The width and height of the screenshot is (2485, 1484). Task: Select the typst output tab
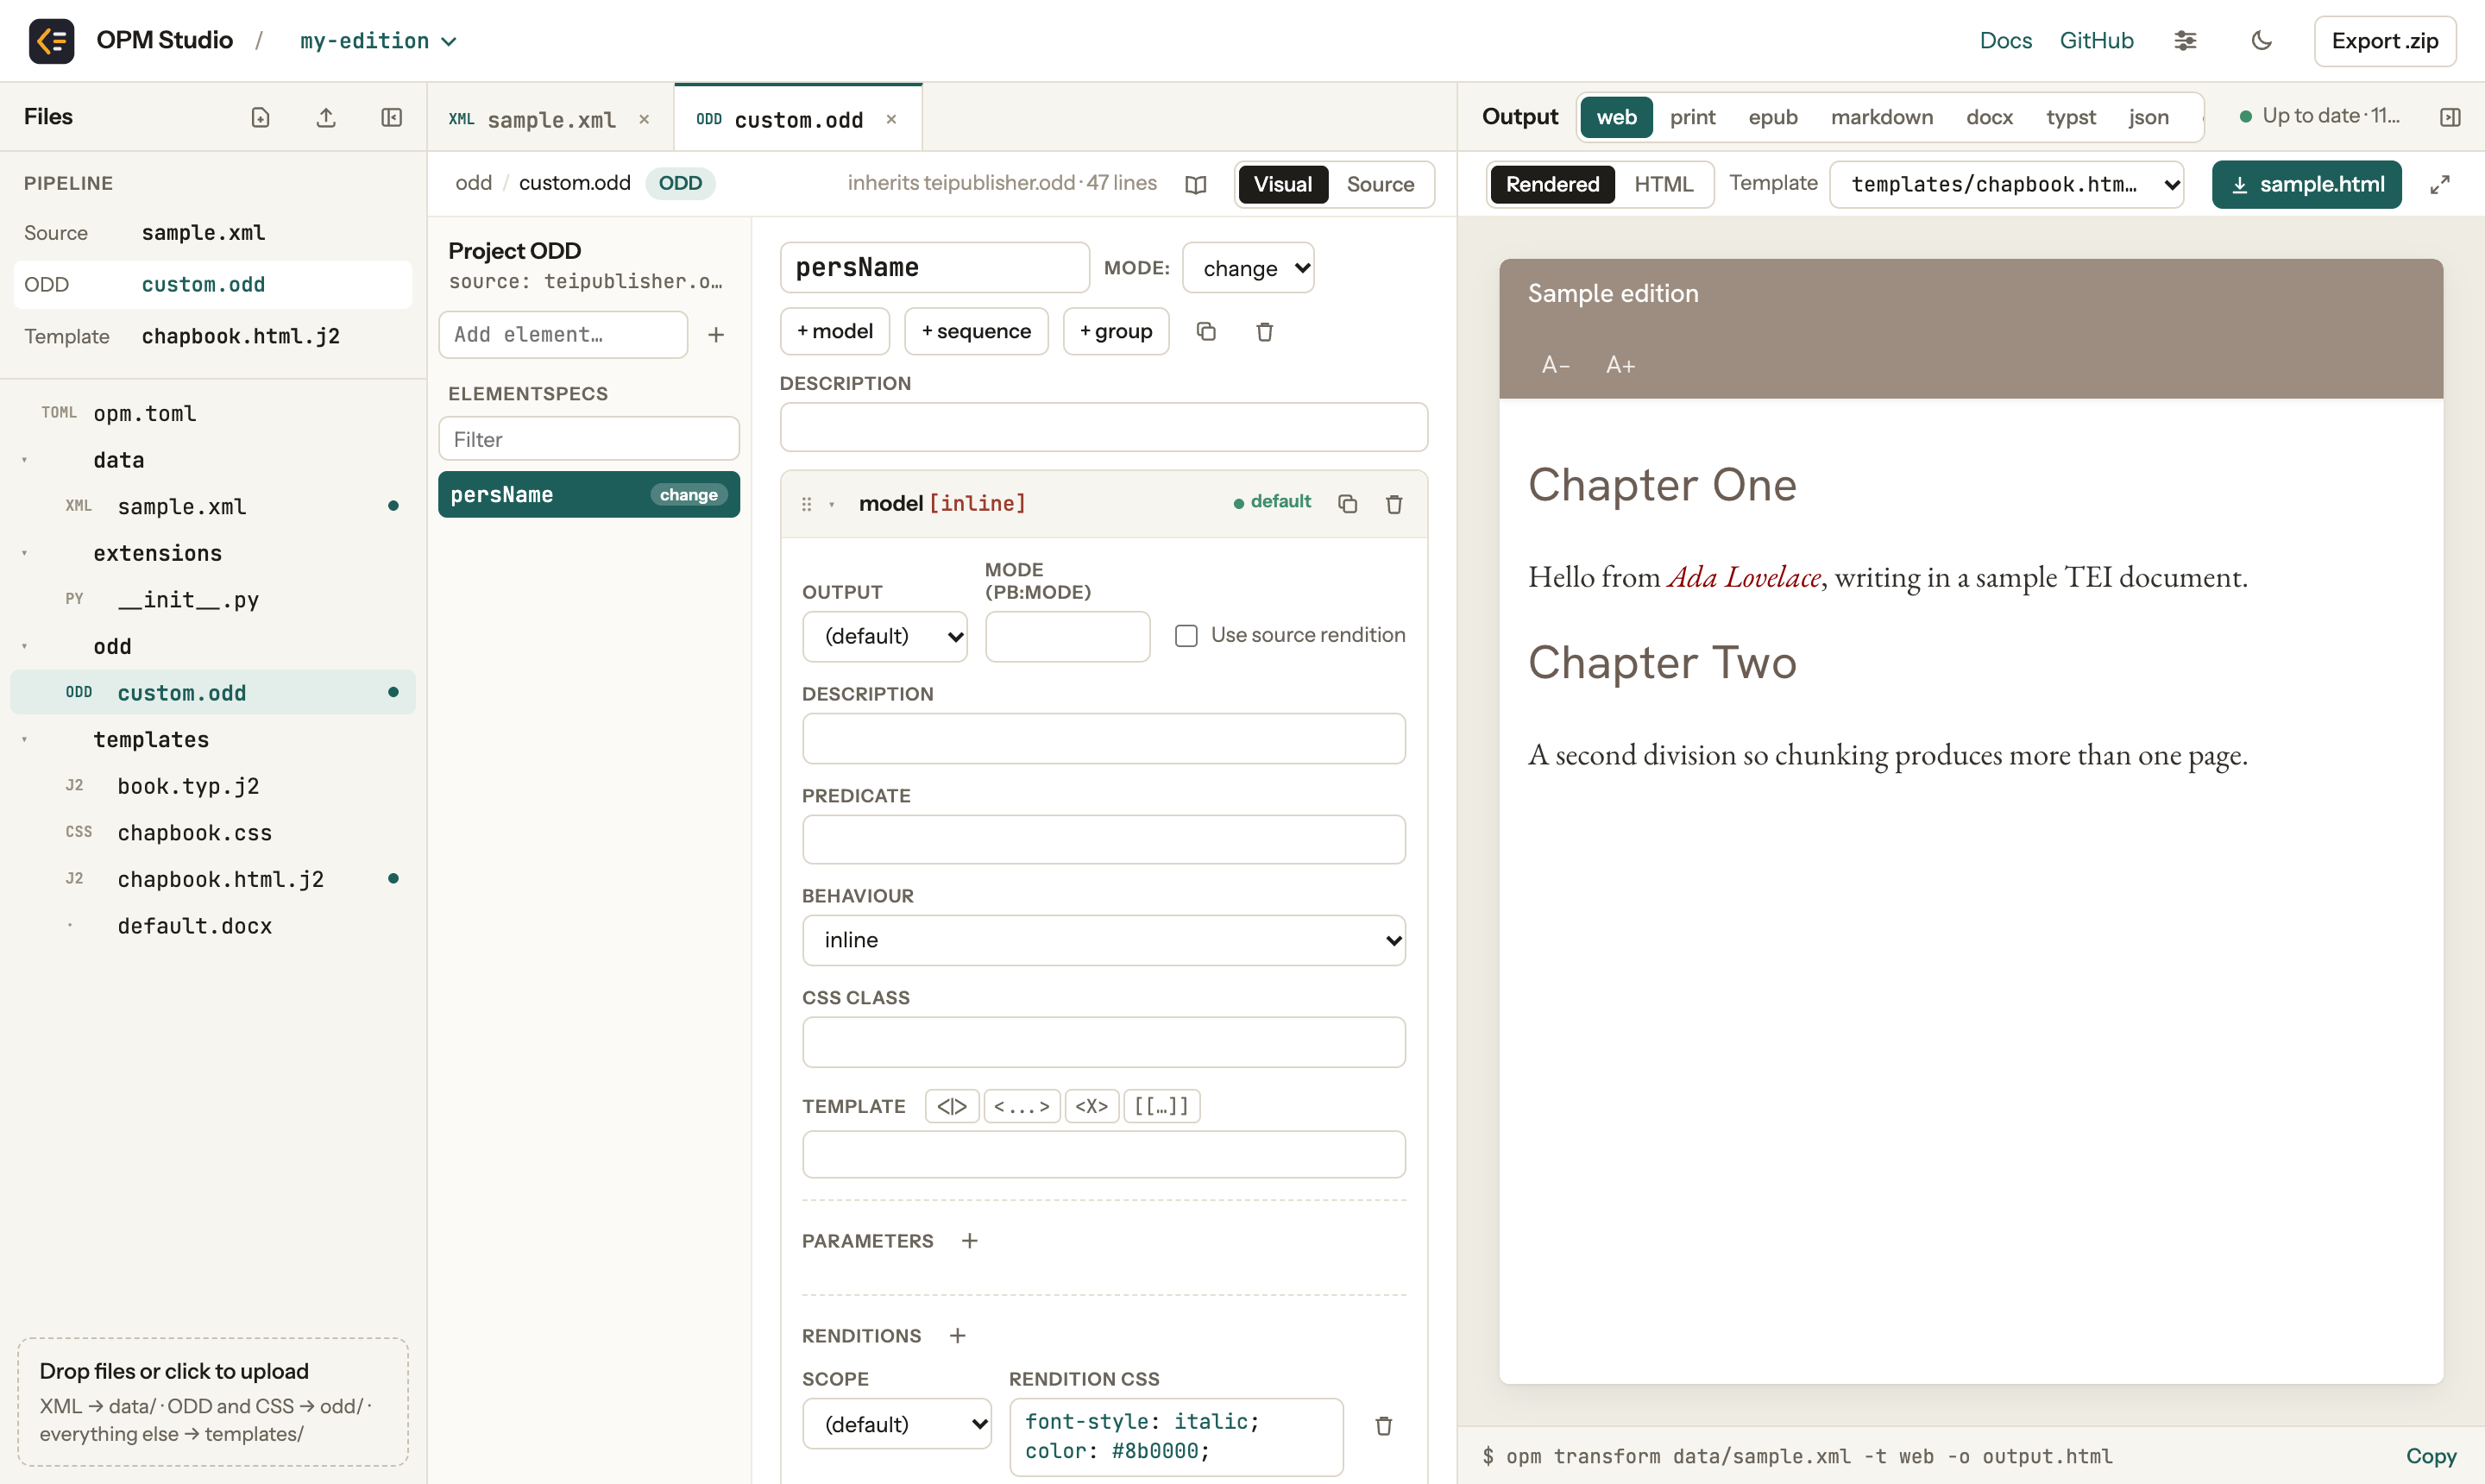(2070, 117)
